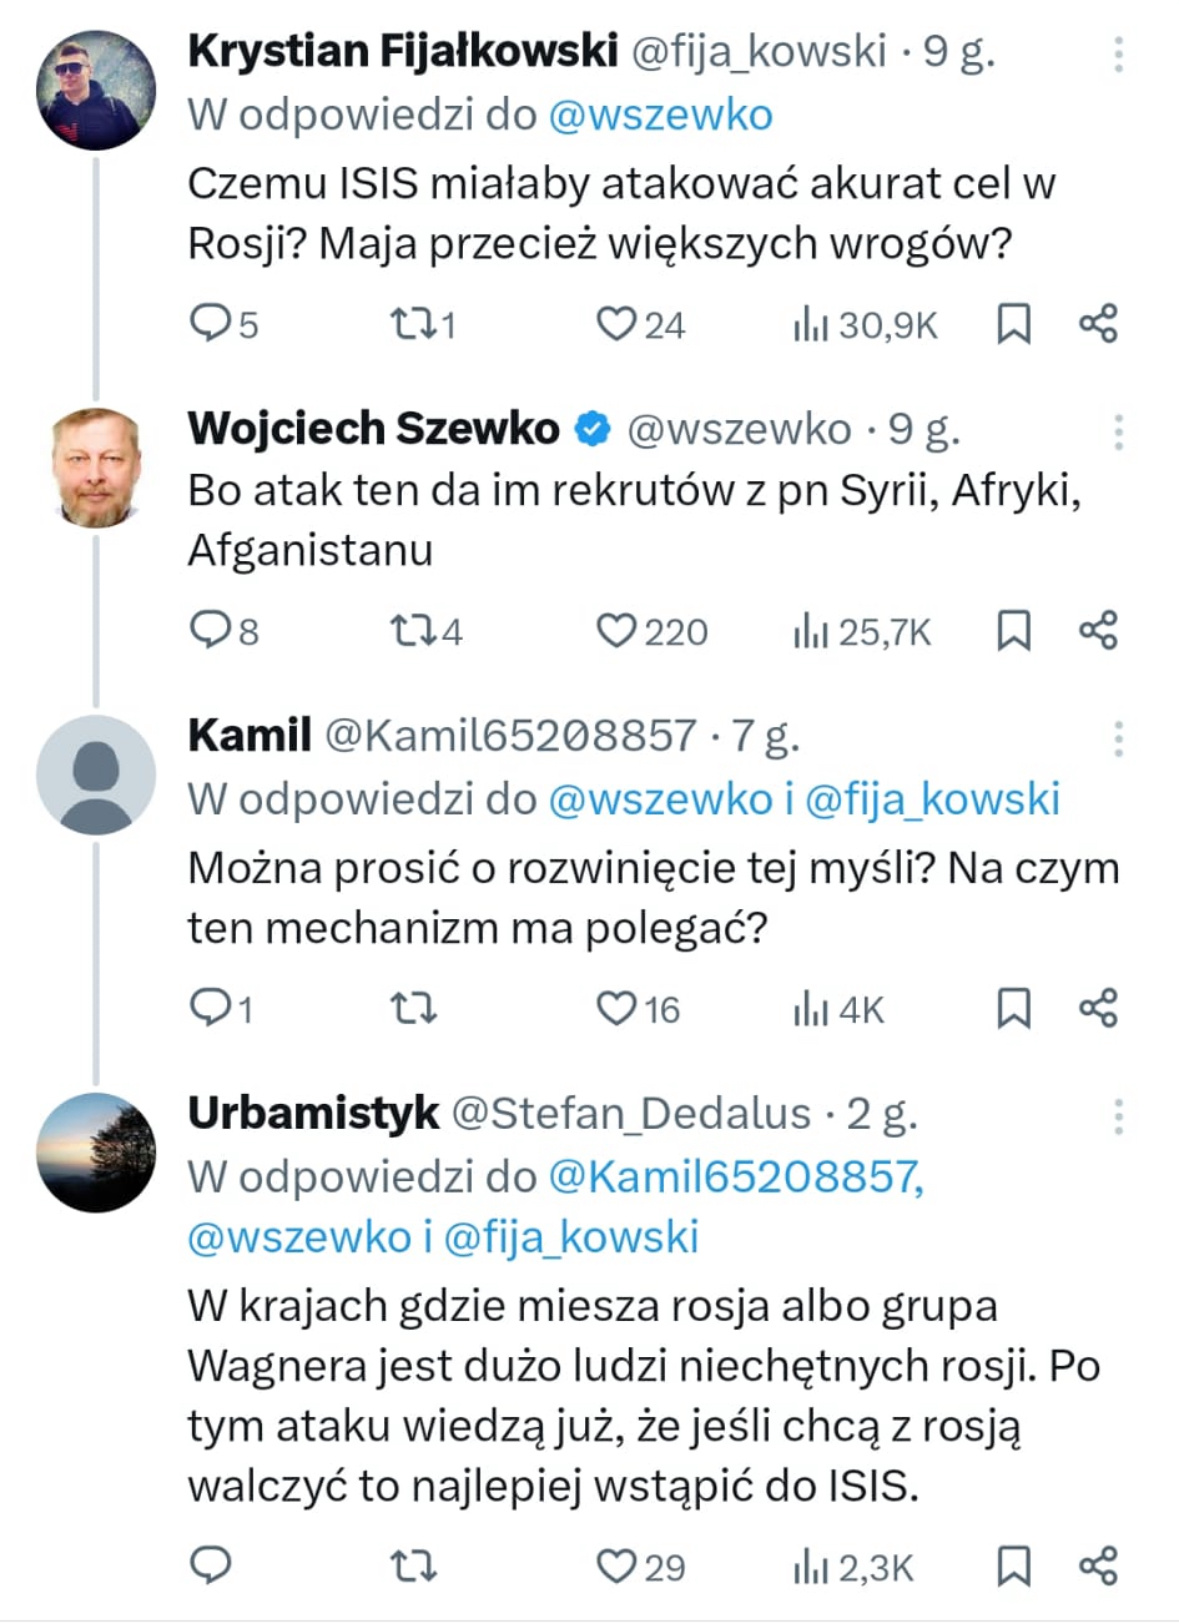Open @Kamil65208857 mention in Urbamistyk's reply
This screenshot has width=1179, height=1623.
[736, 1176]
